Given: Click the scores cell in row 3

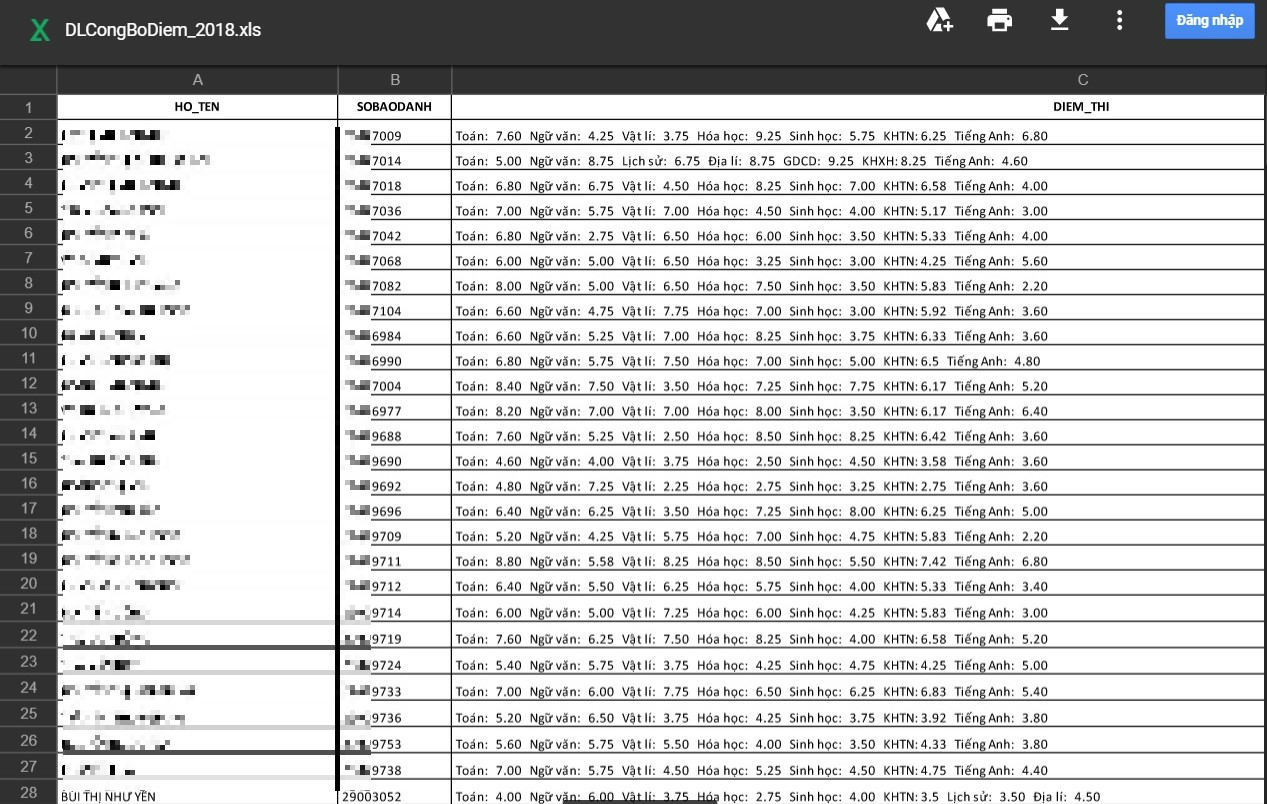Looking at the screenshot, I should click(x=741, y=161).
